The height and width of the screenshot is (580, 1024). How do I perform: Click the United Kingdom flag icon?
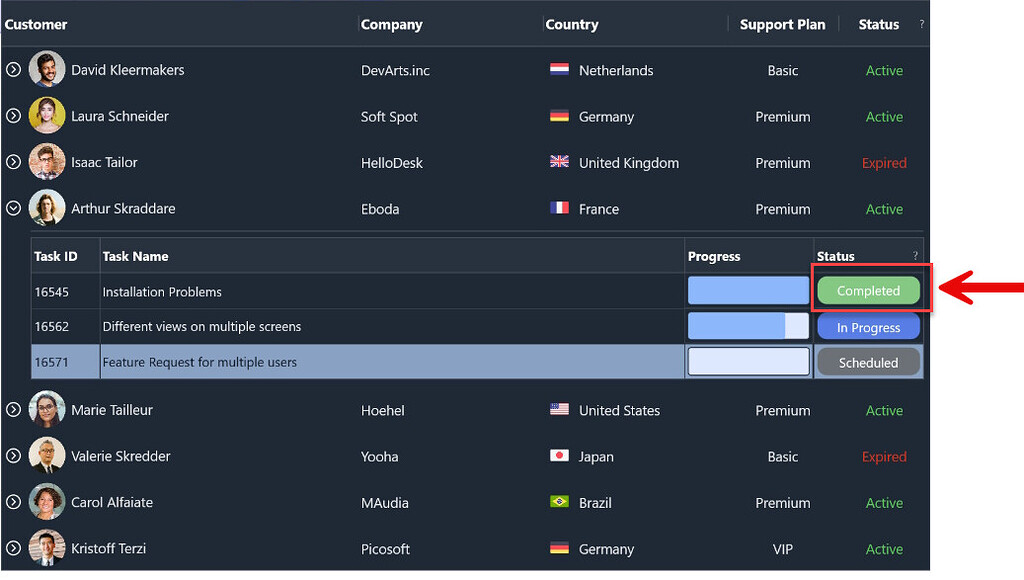[x=559, y=162]
